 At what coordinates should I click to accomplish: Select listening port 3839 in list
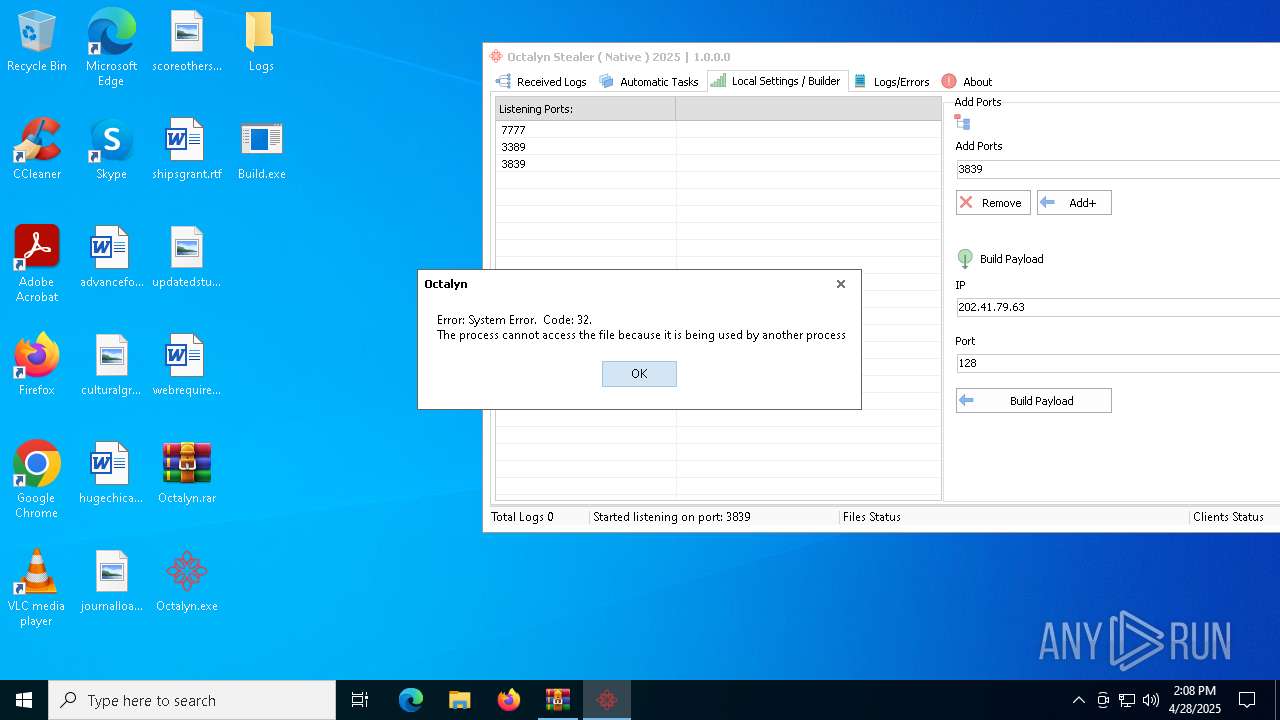point(718,164)
